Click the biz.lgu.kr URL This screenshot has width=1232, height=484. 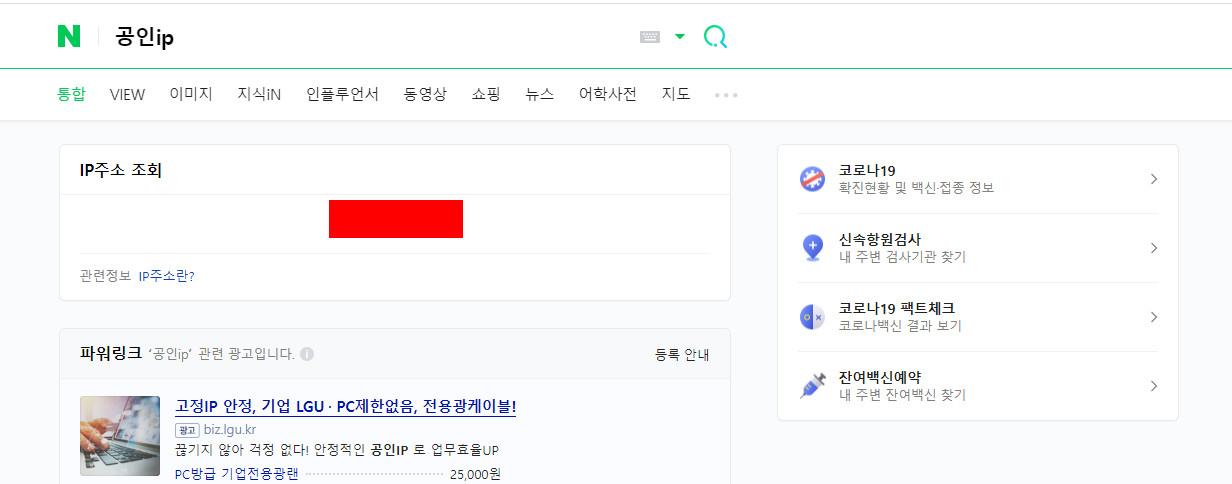point(229,429)
